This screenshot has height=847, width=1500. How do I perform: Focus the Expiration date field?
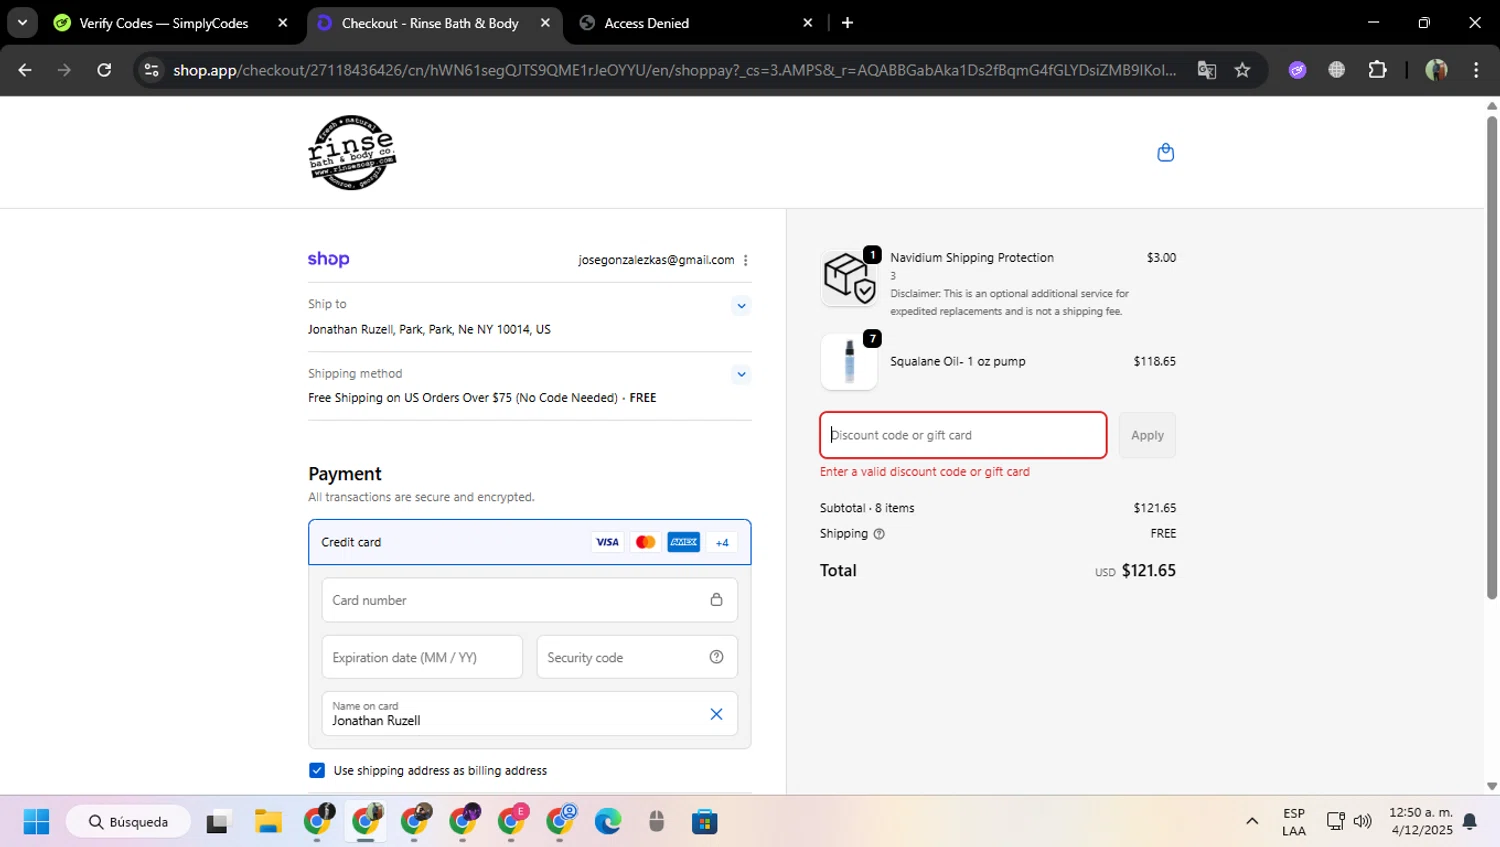[x=422, y=657]
